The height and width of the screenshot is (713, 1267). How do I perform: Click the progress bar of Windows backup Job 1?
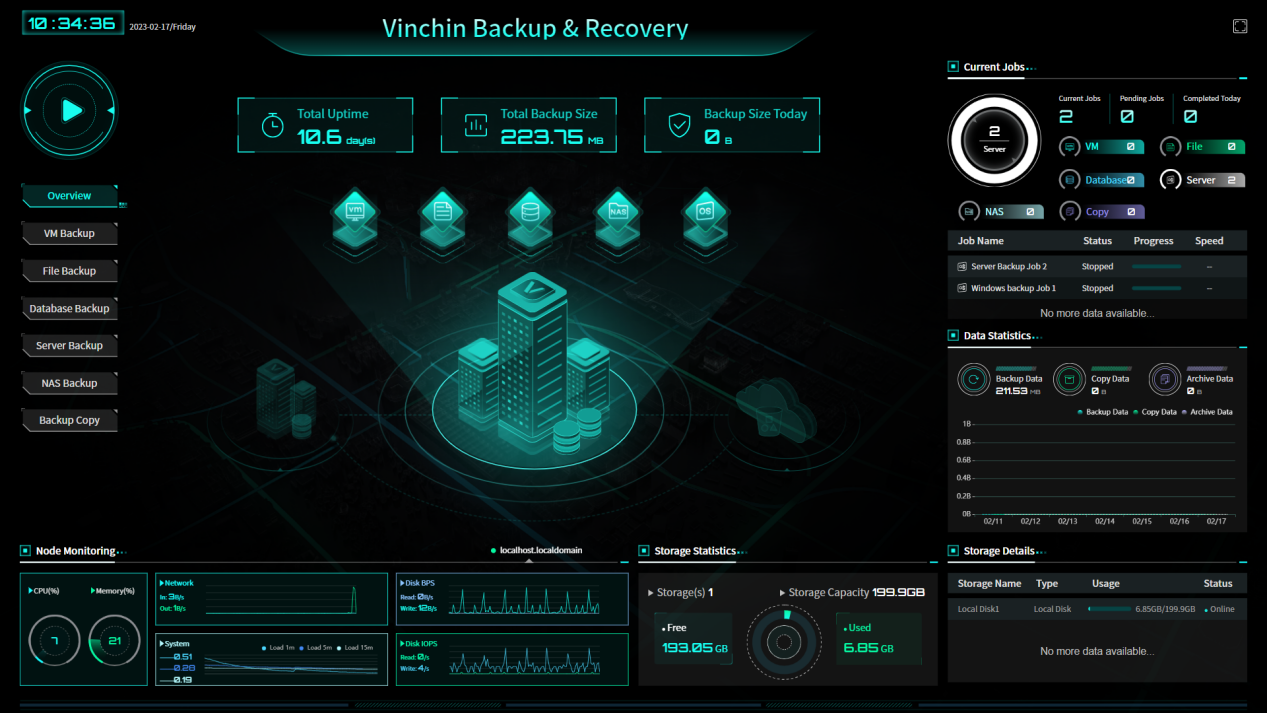[x=1159, y=288]
